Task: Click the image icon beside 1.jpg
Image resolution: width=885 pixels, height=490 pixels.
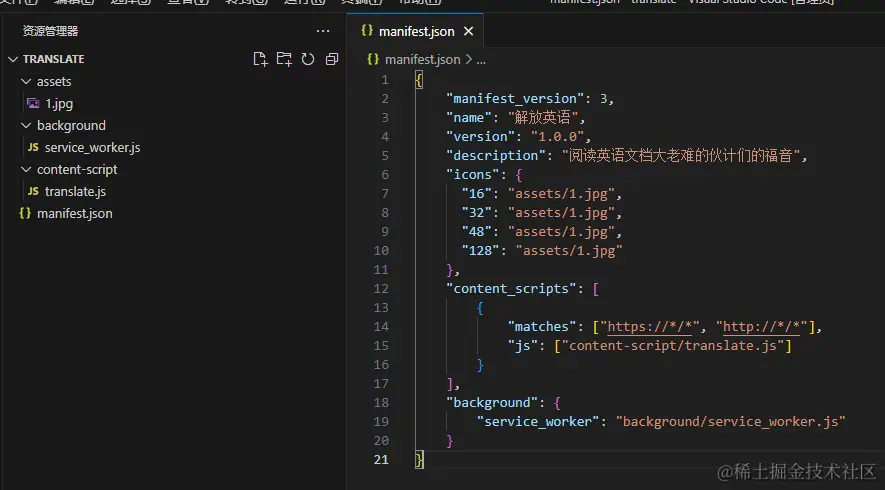Action: coord(33,103)
